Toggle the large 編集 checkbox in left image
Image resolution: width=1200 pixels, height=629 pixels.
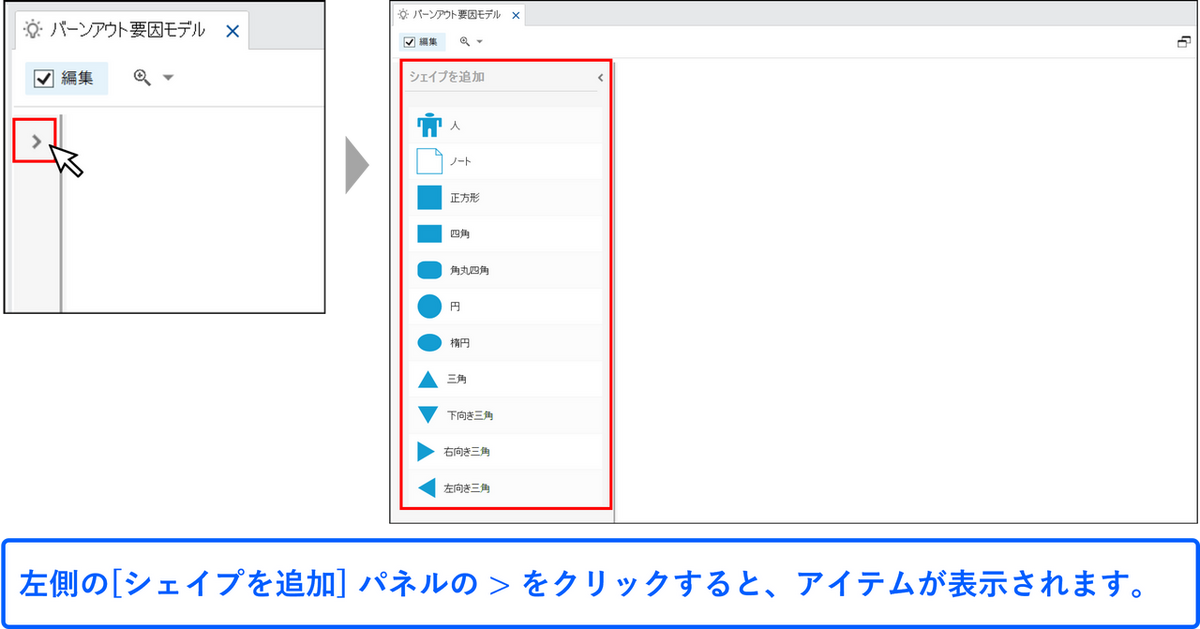click(x=44, y=79)
